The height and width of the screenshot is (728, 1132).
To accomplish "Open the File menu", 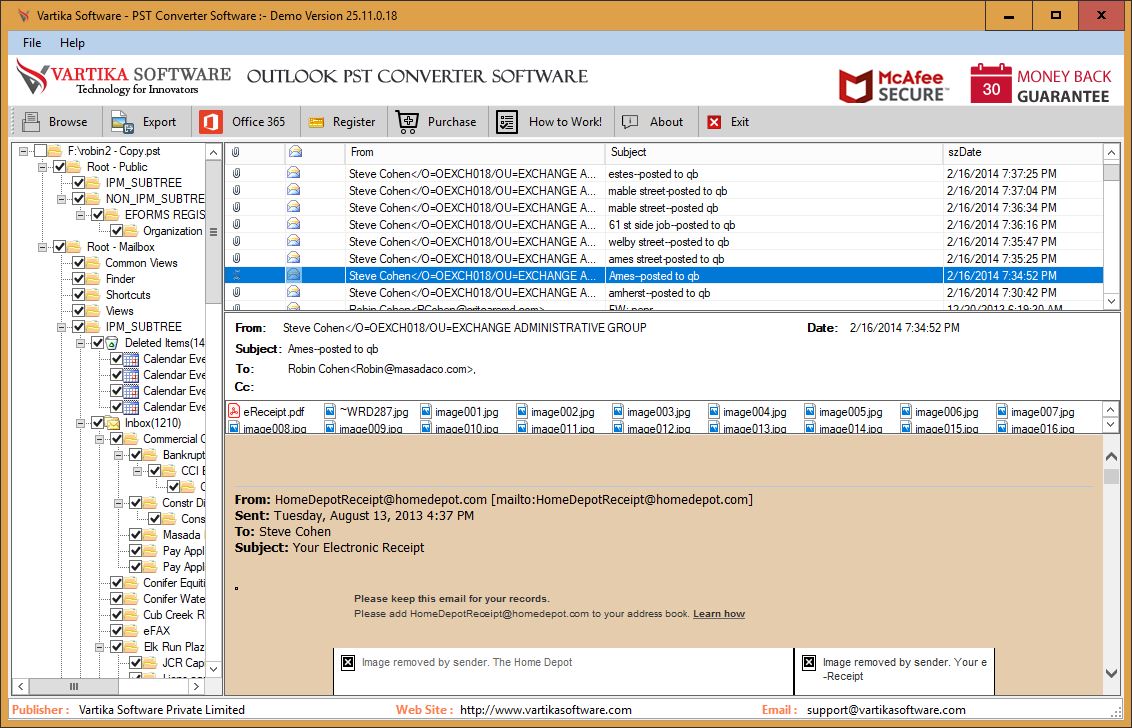I will (32, 43).
